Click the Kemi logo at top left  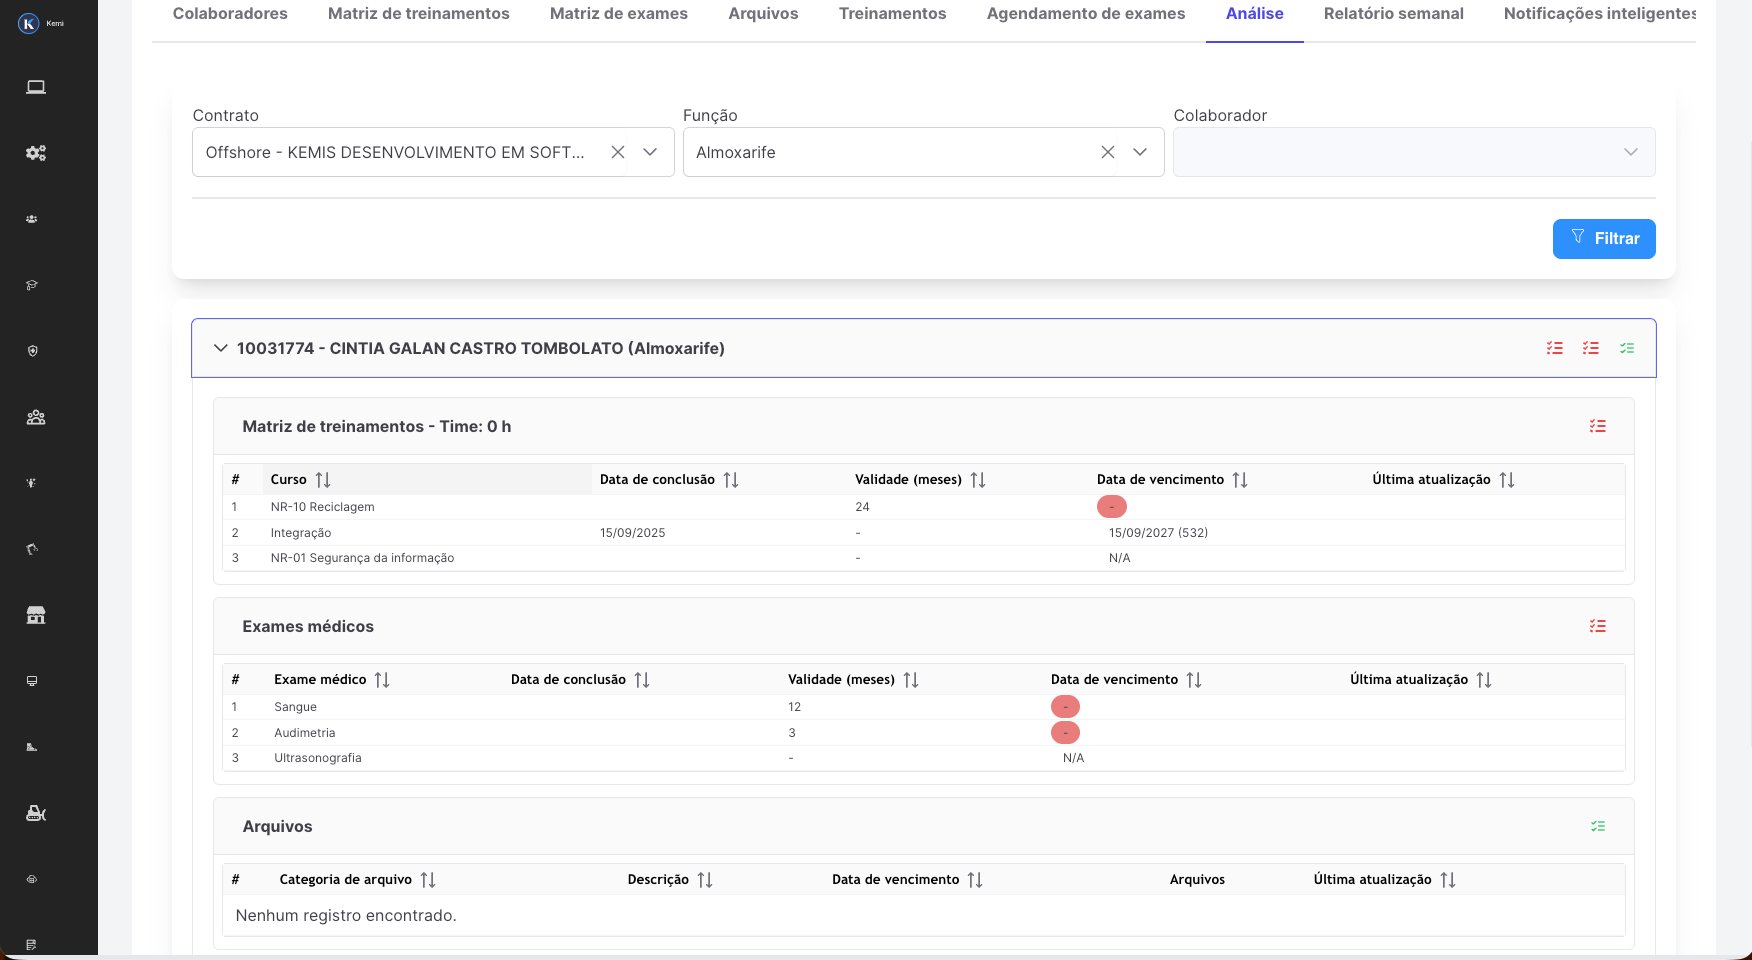(29, 23)
